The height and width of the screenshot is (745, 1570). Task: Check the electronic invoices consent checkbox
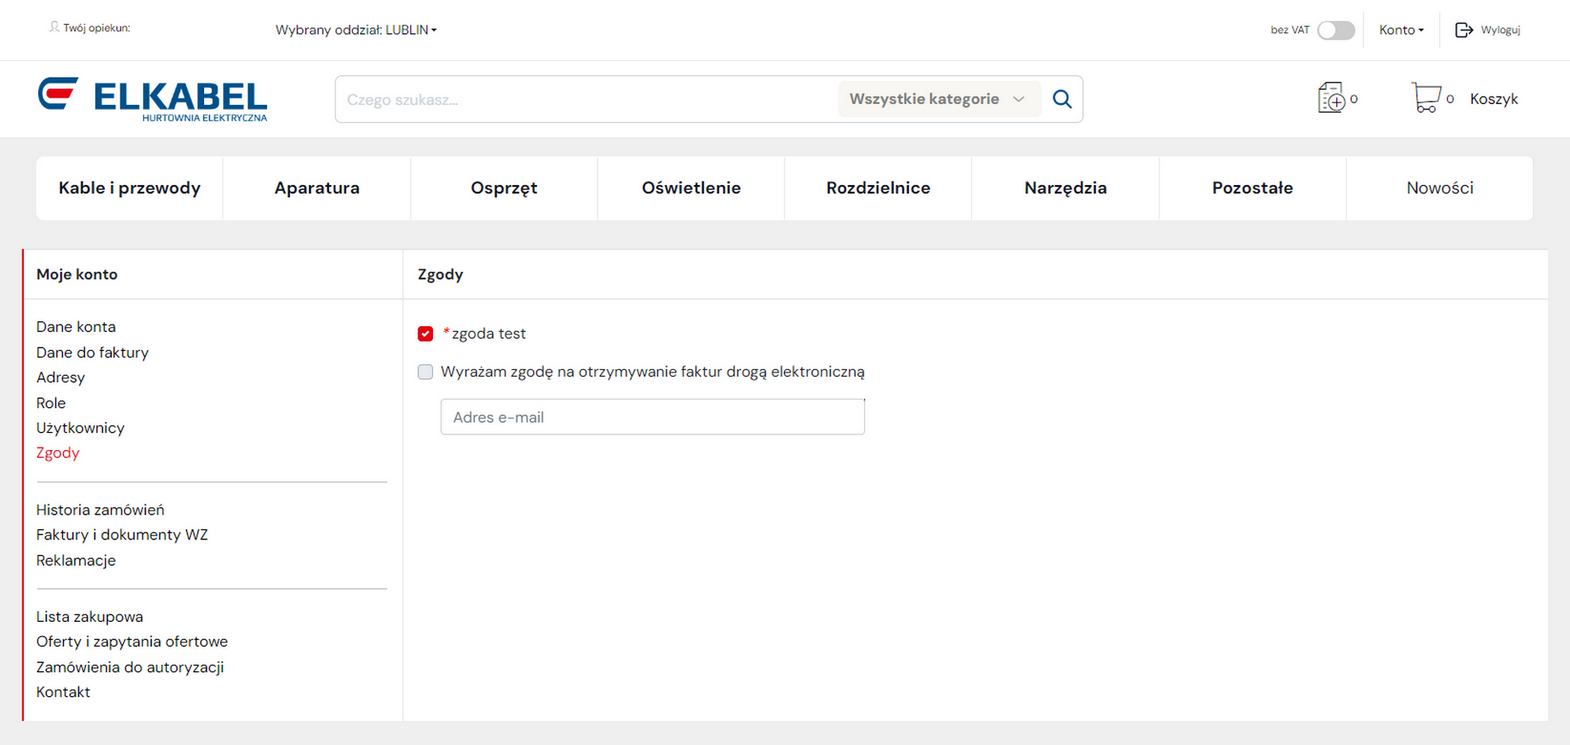pyautogui.click(x=425, y=372)
